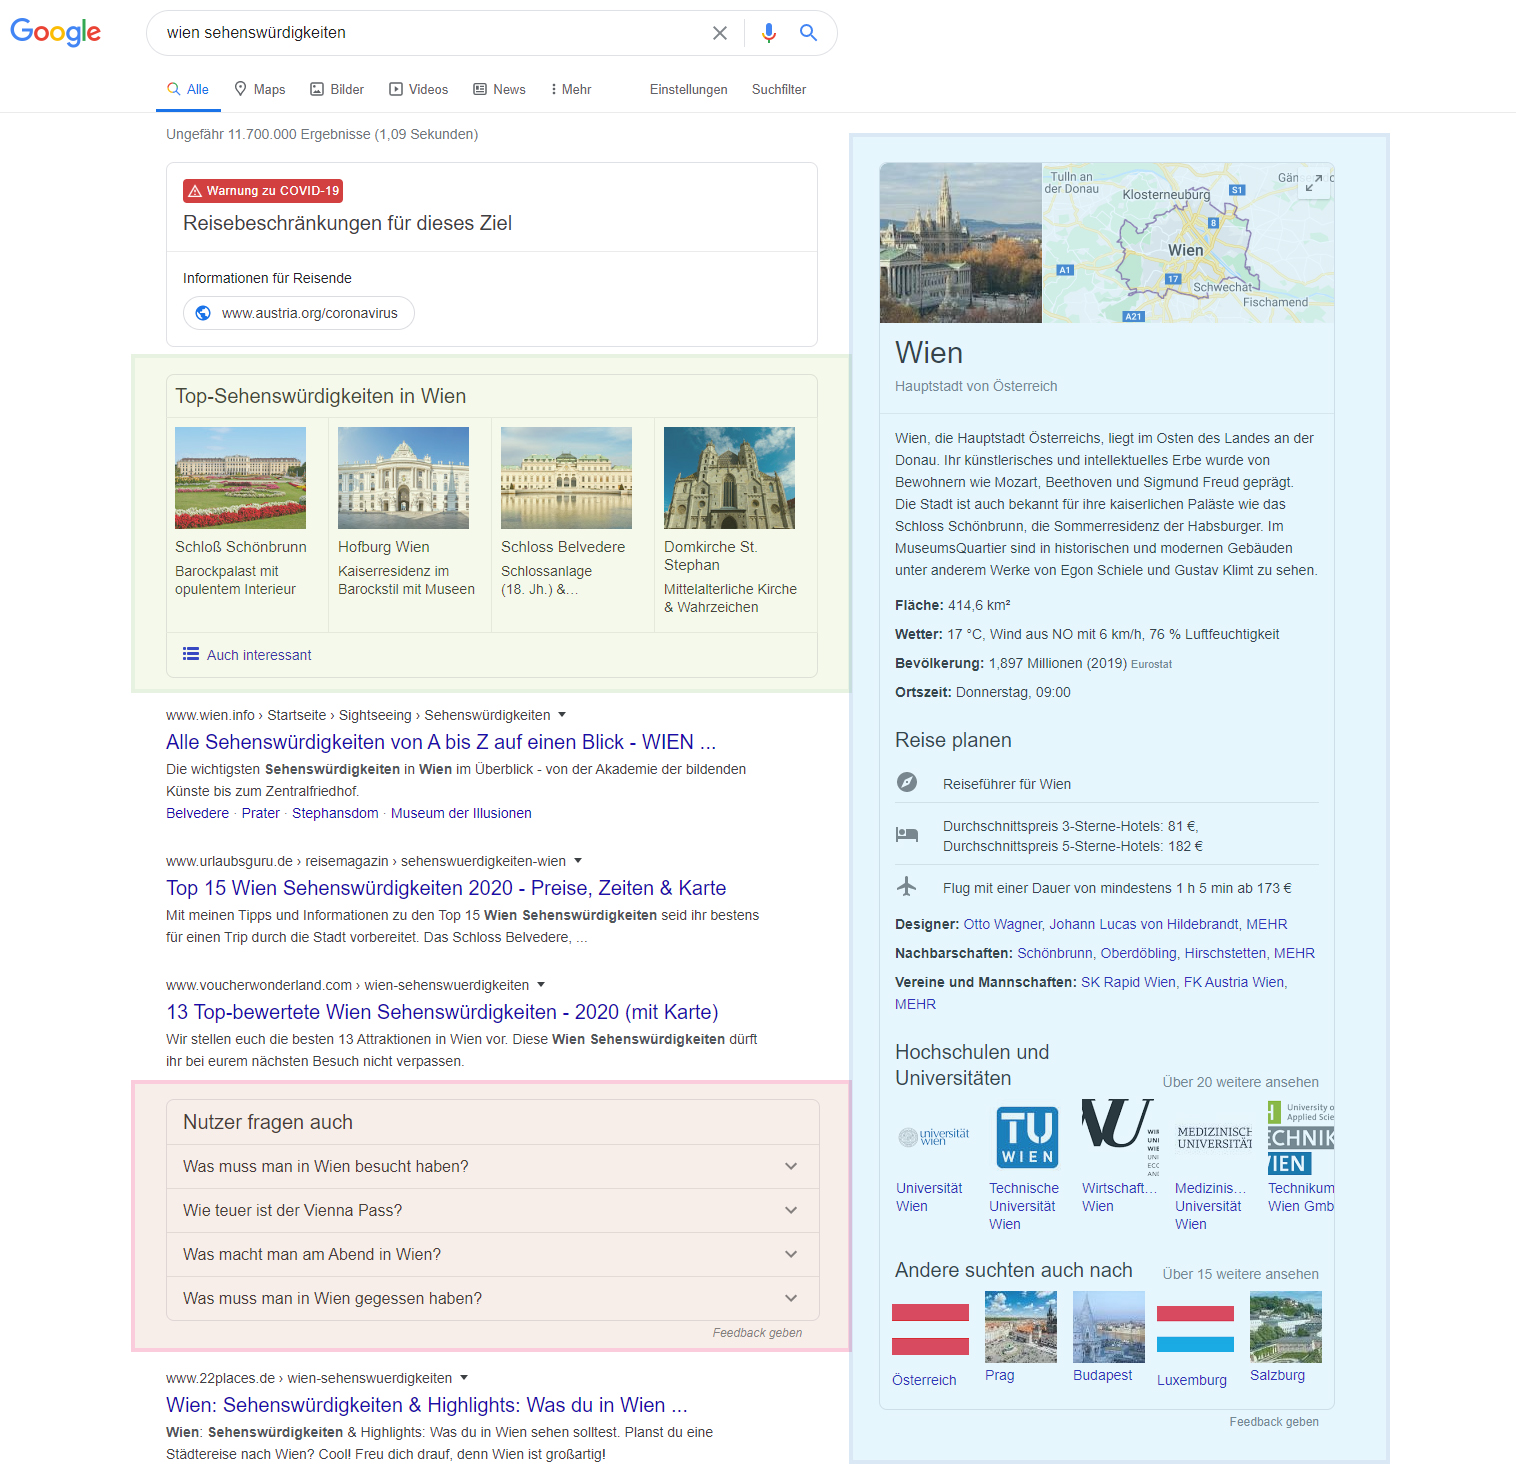This screenshot has width=1516, height=1464.
Task: Start voice search with microphone icon
Action: [768, 33]
